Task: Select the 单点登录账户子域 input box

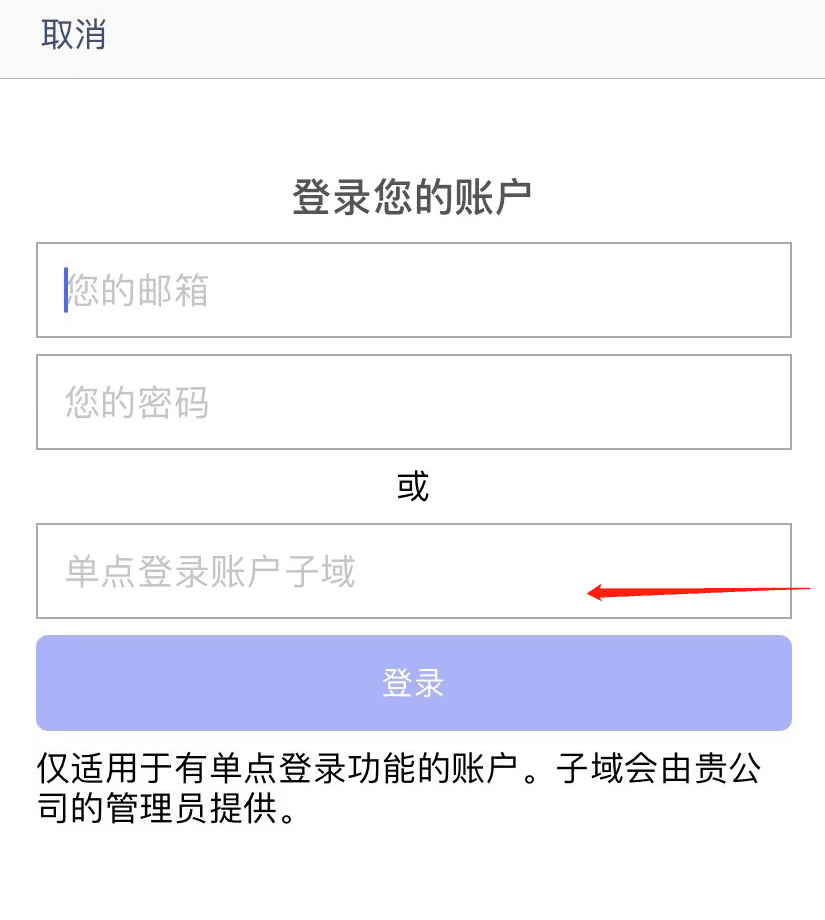Action: 413,571
